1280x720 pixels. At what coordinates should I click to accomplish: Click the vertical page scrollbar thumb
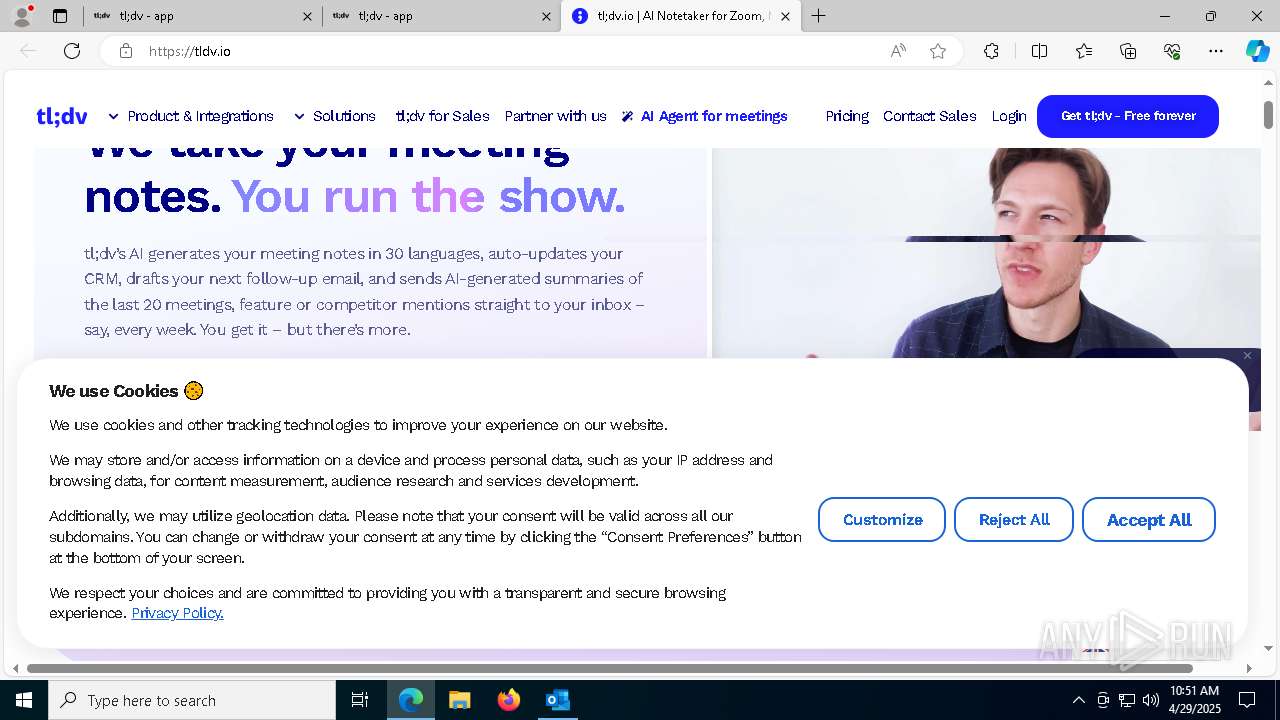coord(1268,114)
